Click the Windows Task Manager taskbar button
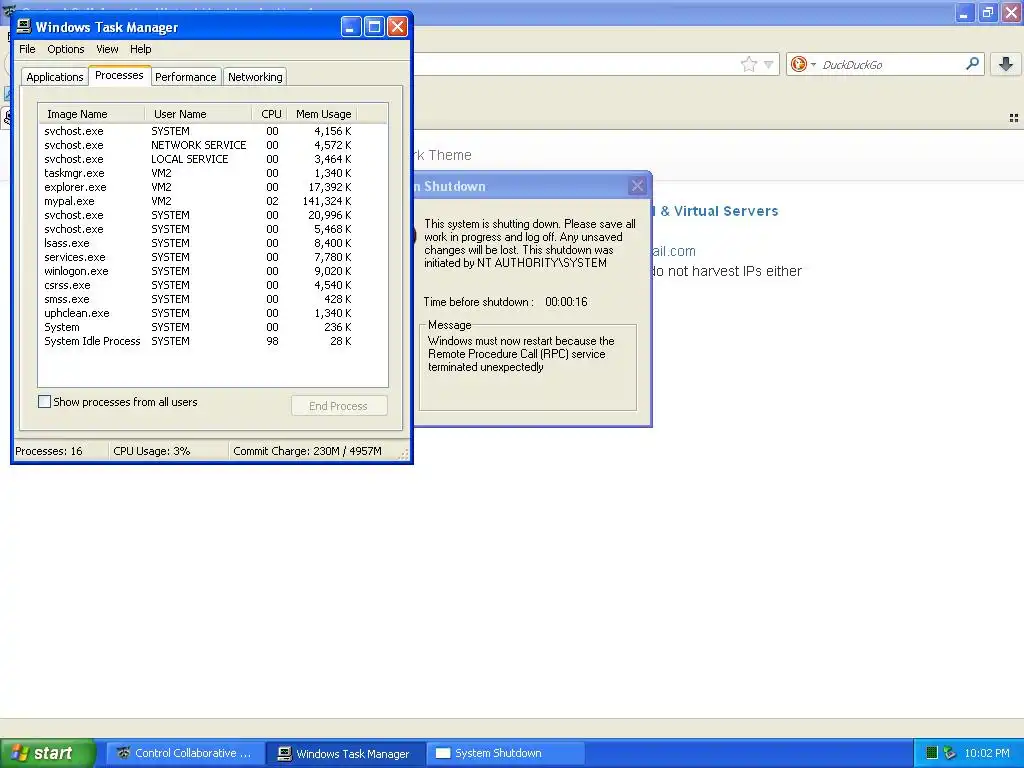This screenshot has width=1024, height=768. 345,753
